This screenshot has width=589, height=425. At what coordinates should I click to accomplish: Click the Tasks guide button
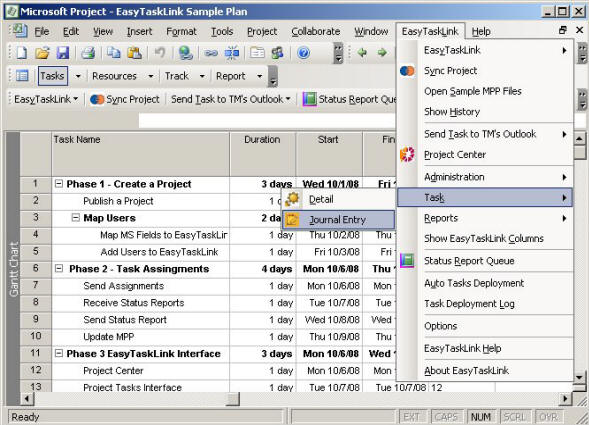click(52, 76)
